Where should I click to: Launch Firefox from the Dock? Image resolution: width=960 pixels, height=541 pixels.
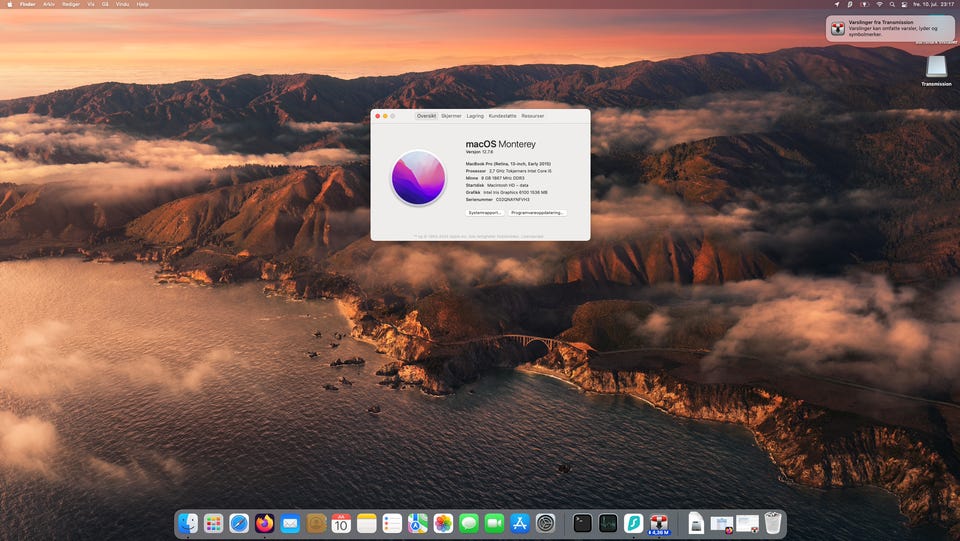click(264, 523)
